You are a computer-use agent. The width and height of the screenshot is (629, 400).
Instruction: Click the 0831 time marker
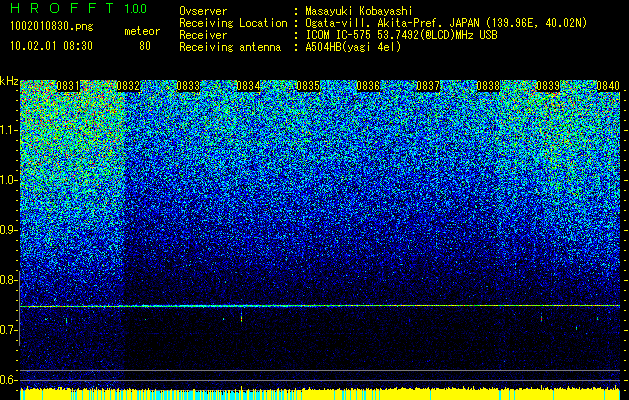pyautogui.click(x=68, y=86)
